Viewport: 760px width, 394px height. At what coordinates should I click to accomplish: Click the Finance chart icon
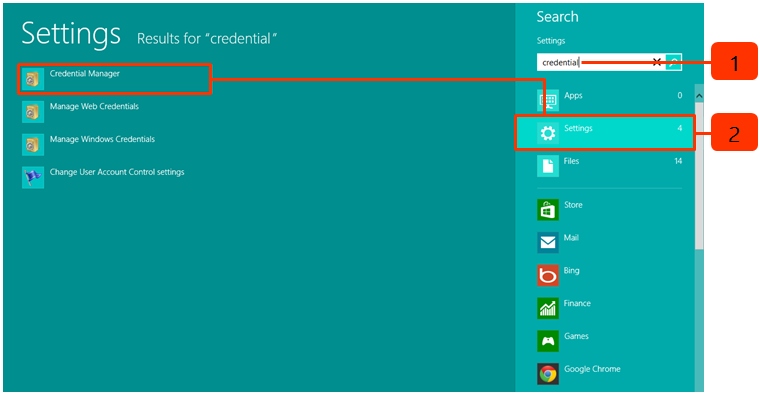click(x=548, y=308)
